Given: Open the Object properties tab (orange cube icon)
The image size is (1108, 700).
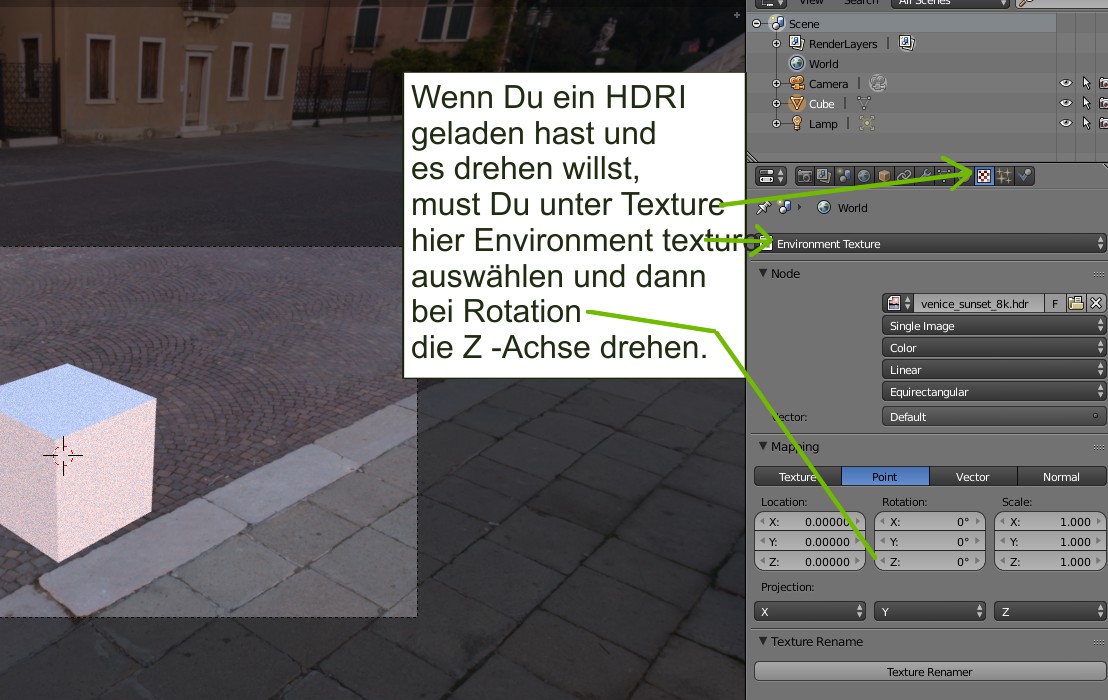Looking at the screenshot, I should click(x=884, y=176).
